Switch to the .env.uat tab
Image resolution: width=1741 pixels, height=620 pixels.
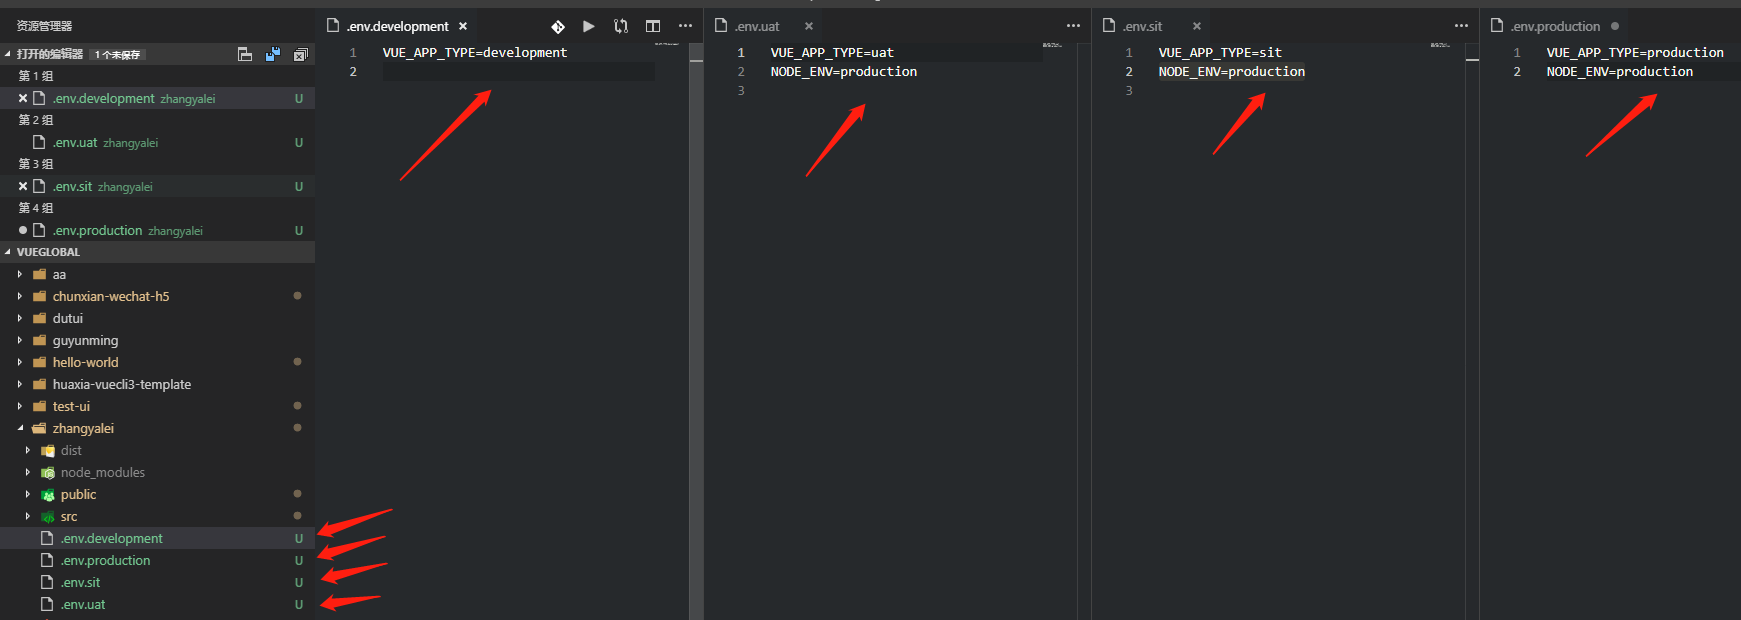click(x=757, y=26)
